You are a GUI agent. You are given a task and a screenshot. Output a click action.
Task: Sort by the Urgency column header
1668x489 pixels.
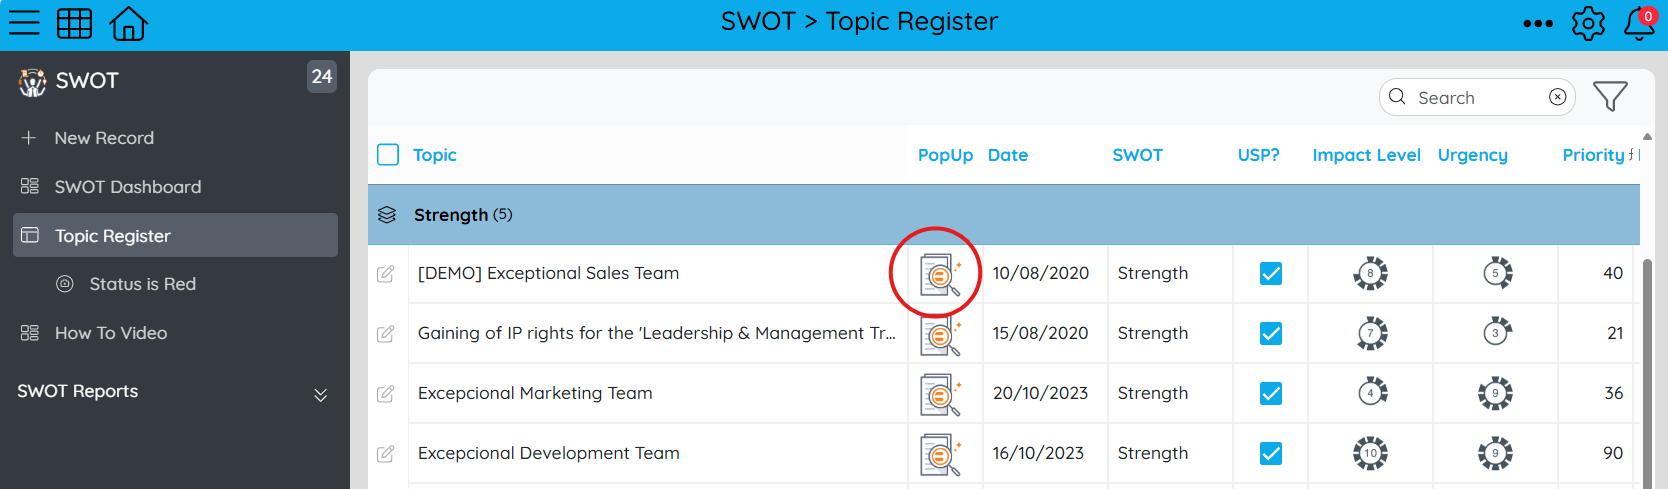click(1473, 155)
